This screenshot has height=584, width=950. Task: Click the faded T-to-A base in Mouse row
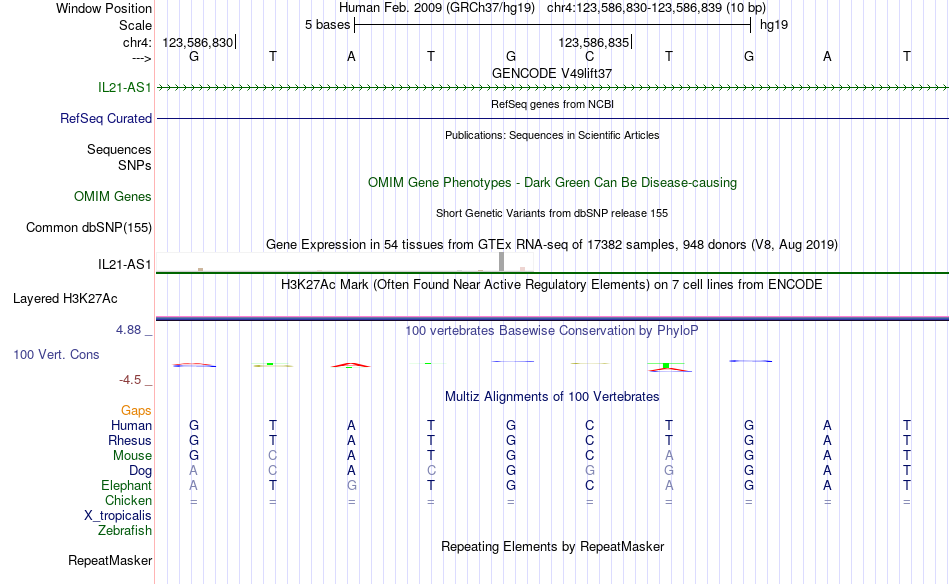click(669, 456)
